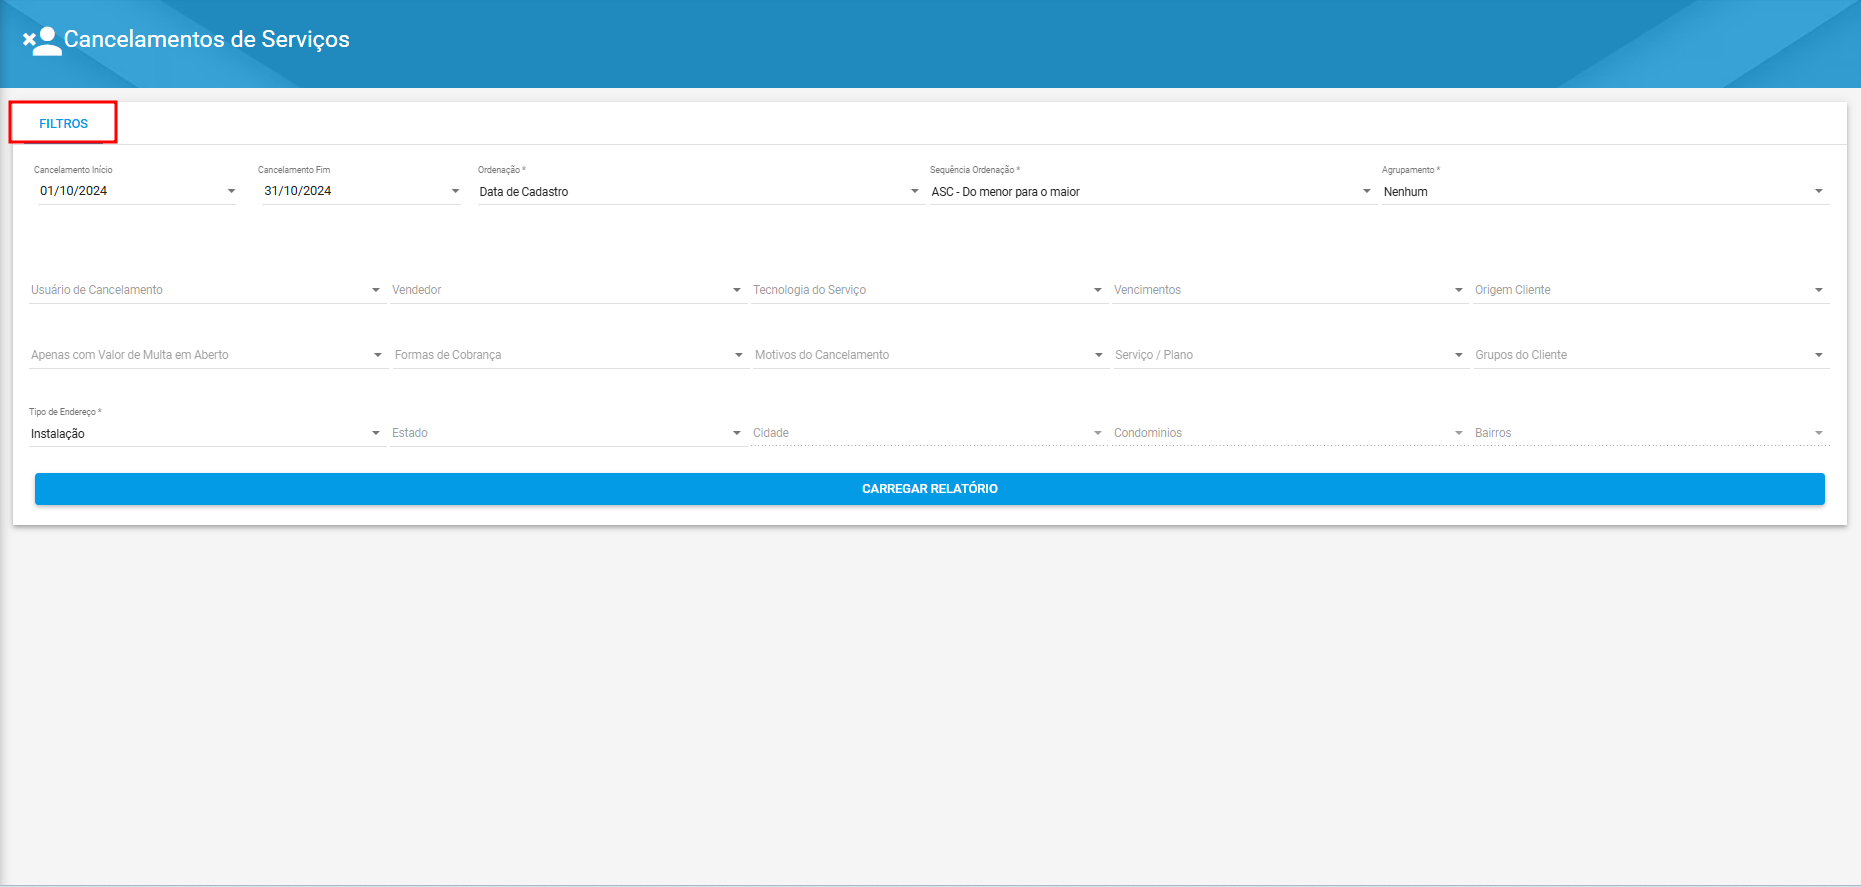Open Apenas com Valor de Multa em Aberto dropdown

[208, 355]
